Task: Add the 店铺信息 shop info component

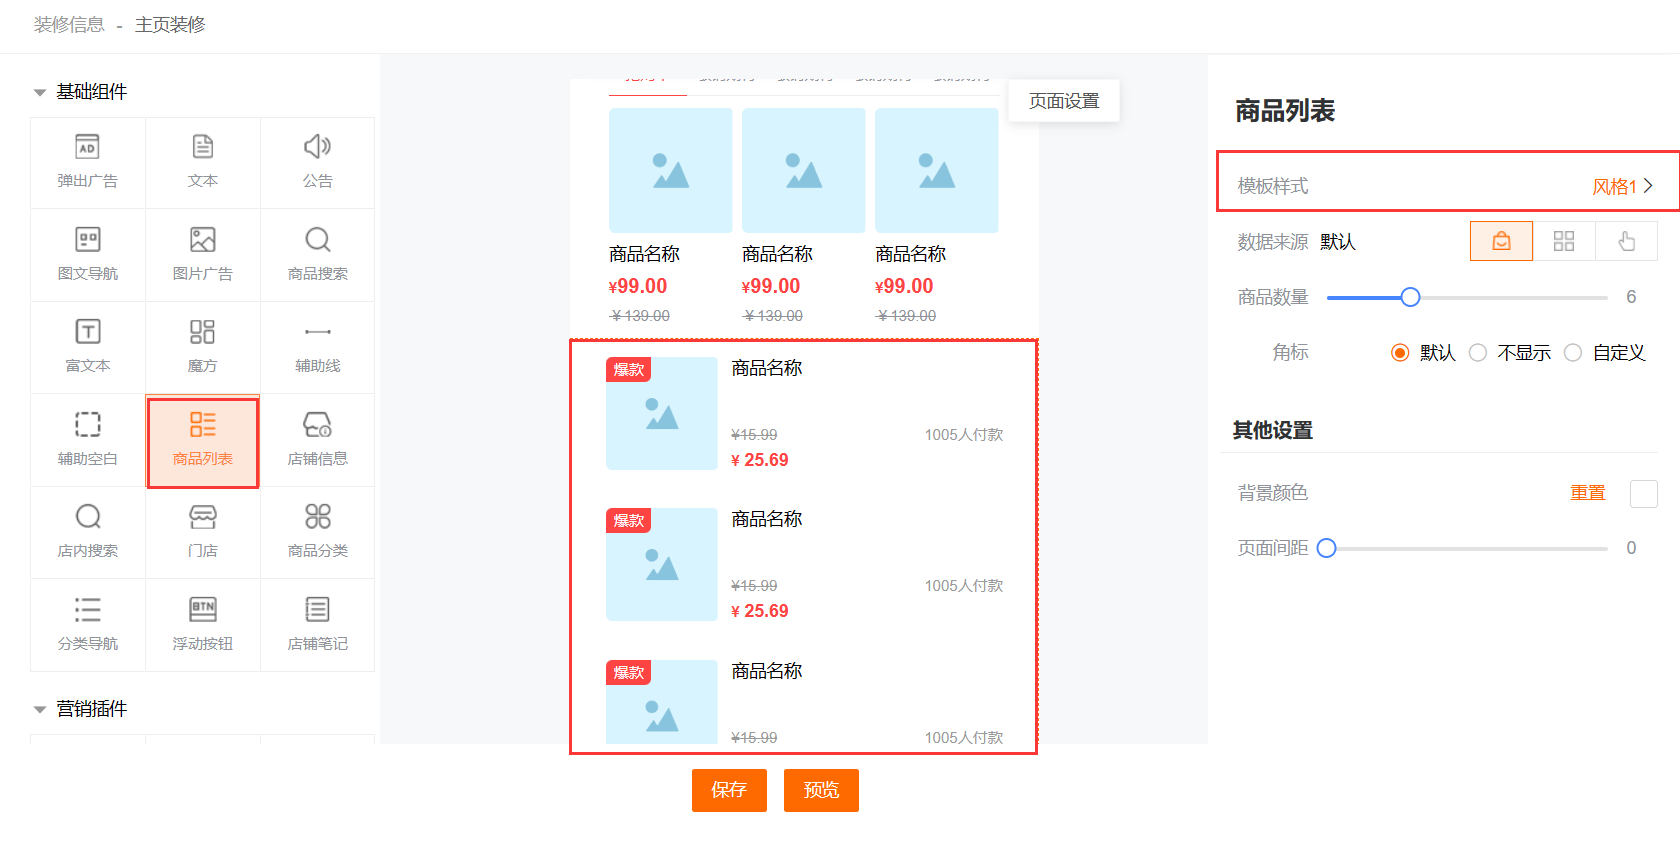Action: coord(318,440)
